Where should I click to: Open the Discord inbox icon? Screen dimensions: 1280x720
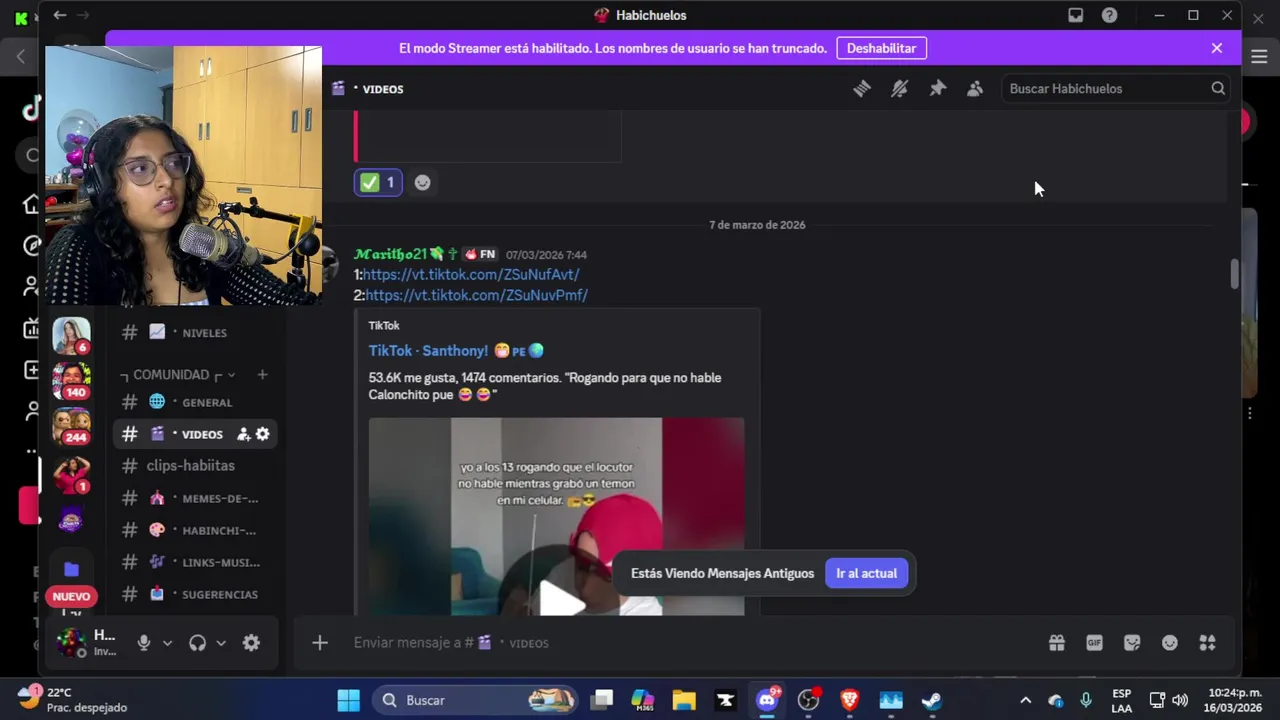tap(1075, 15)
